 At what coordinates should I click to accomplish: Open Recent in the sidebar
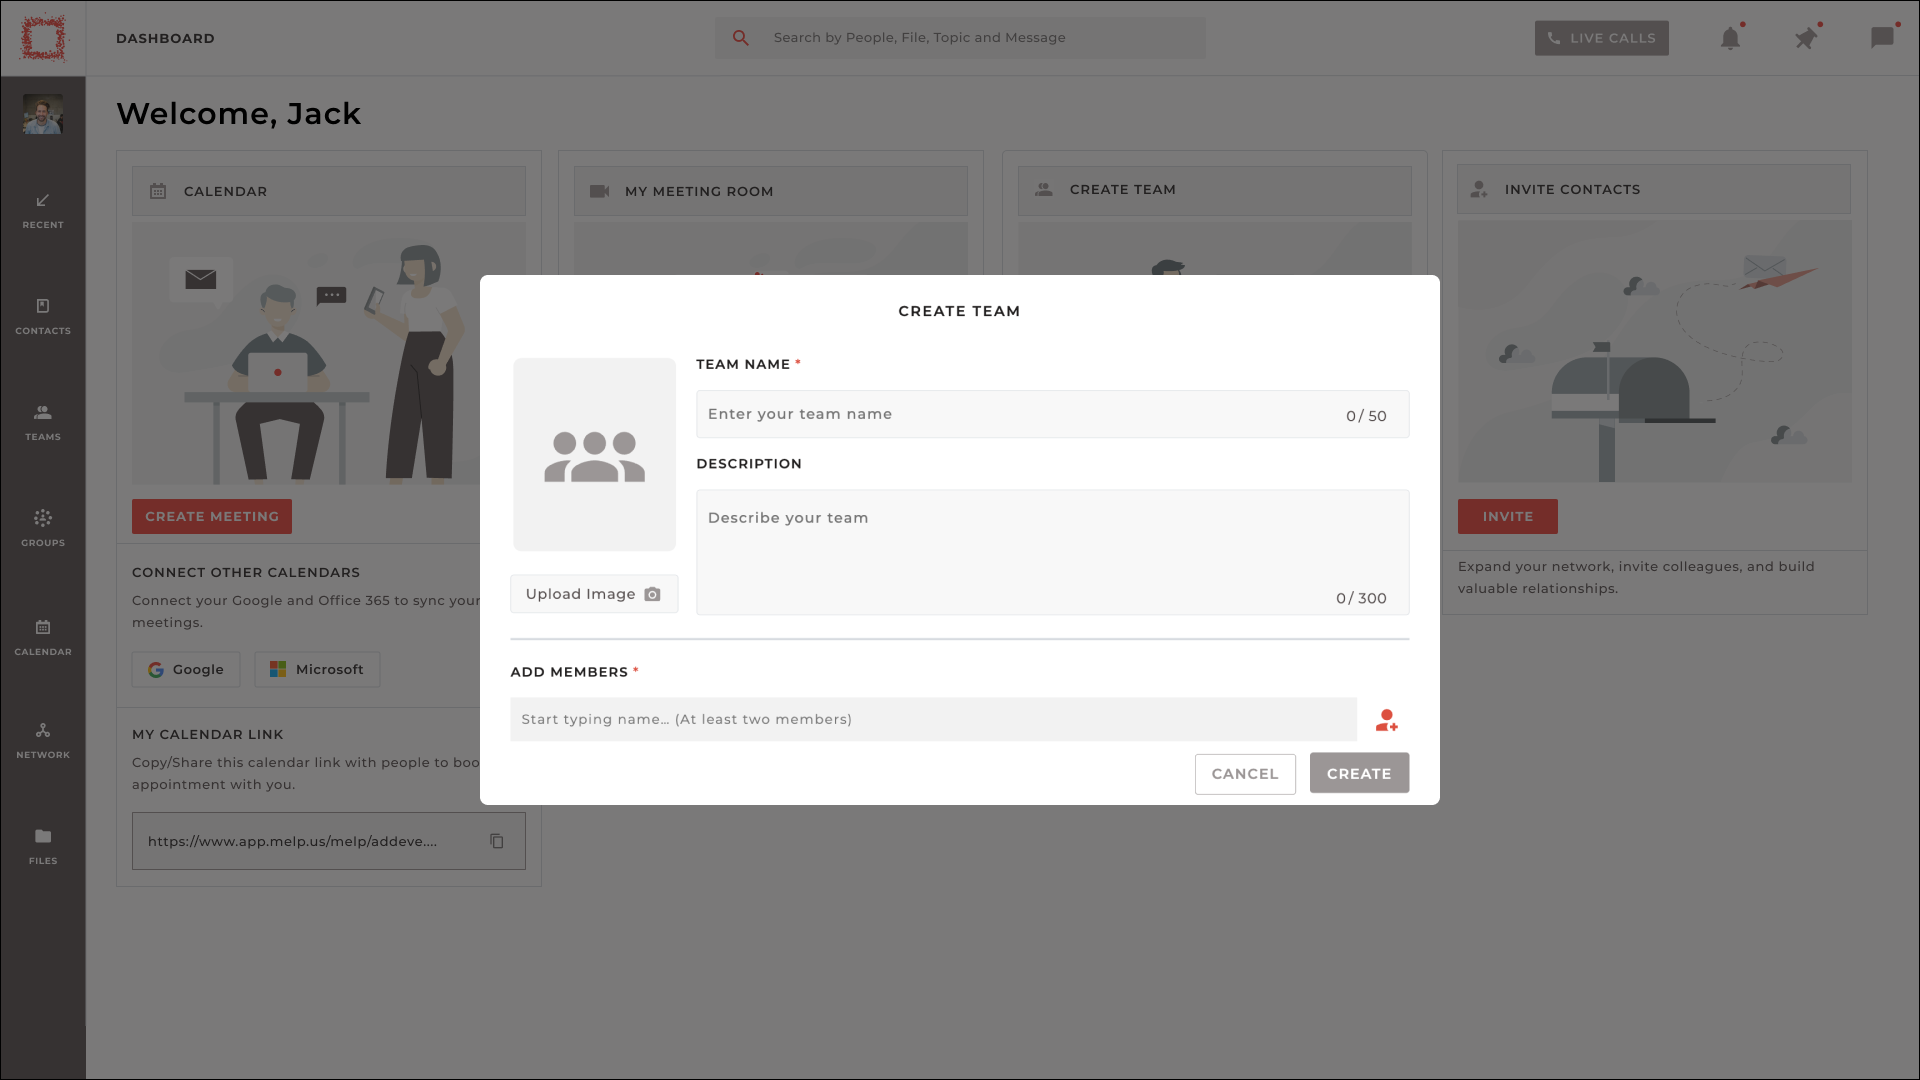click(43, 211)
